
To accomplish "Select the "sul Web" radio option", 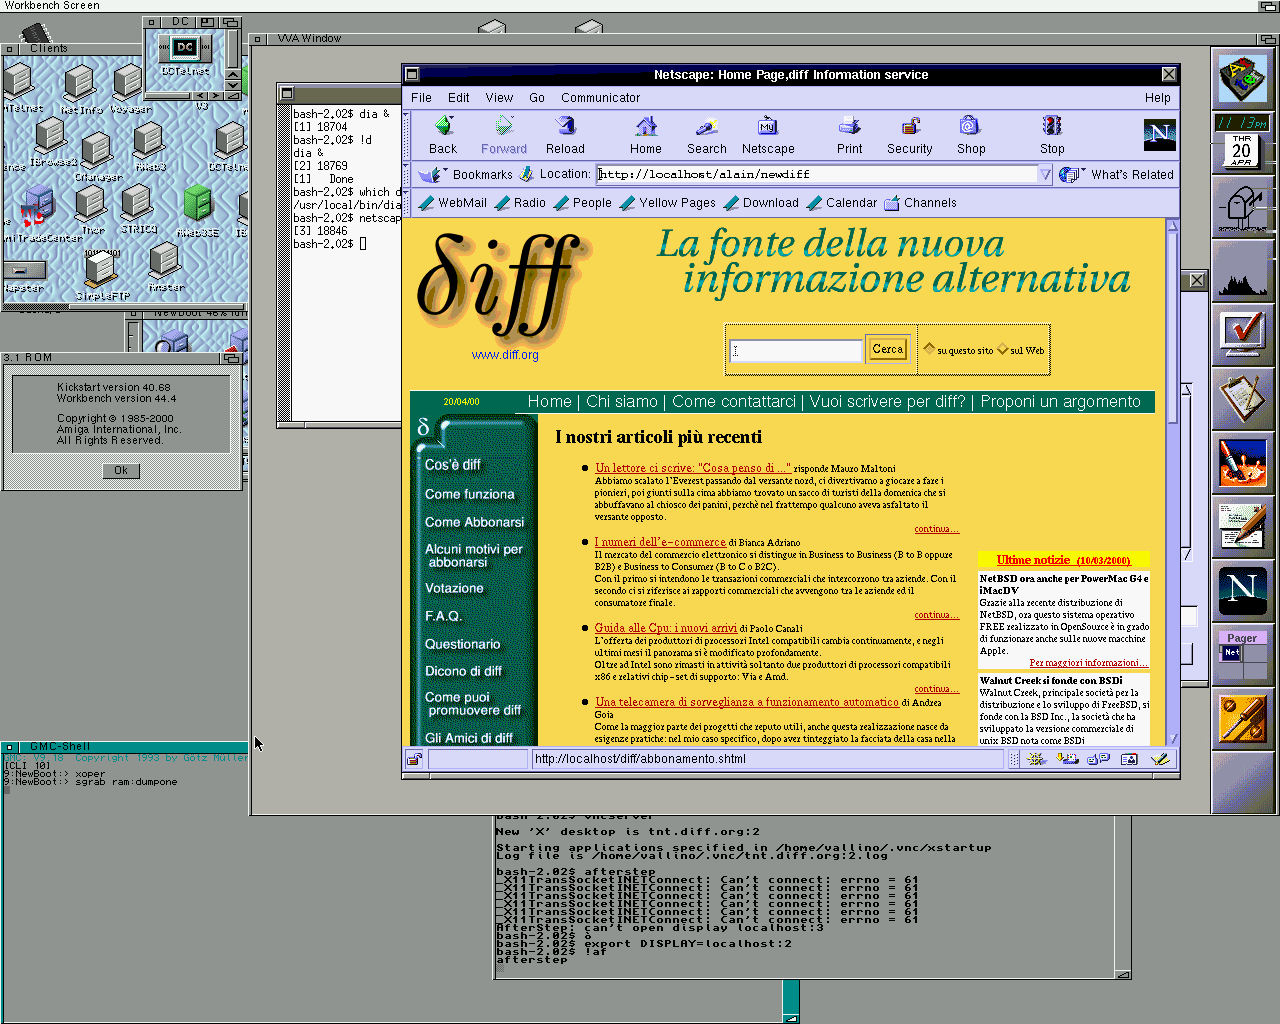I will (x=1003, y=349).
